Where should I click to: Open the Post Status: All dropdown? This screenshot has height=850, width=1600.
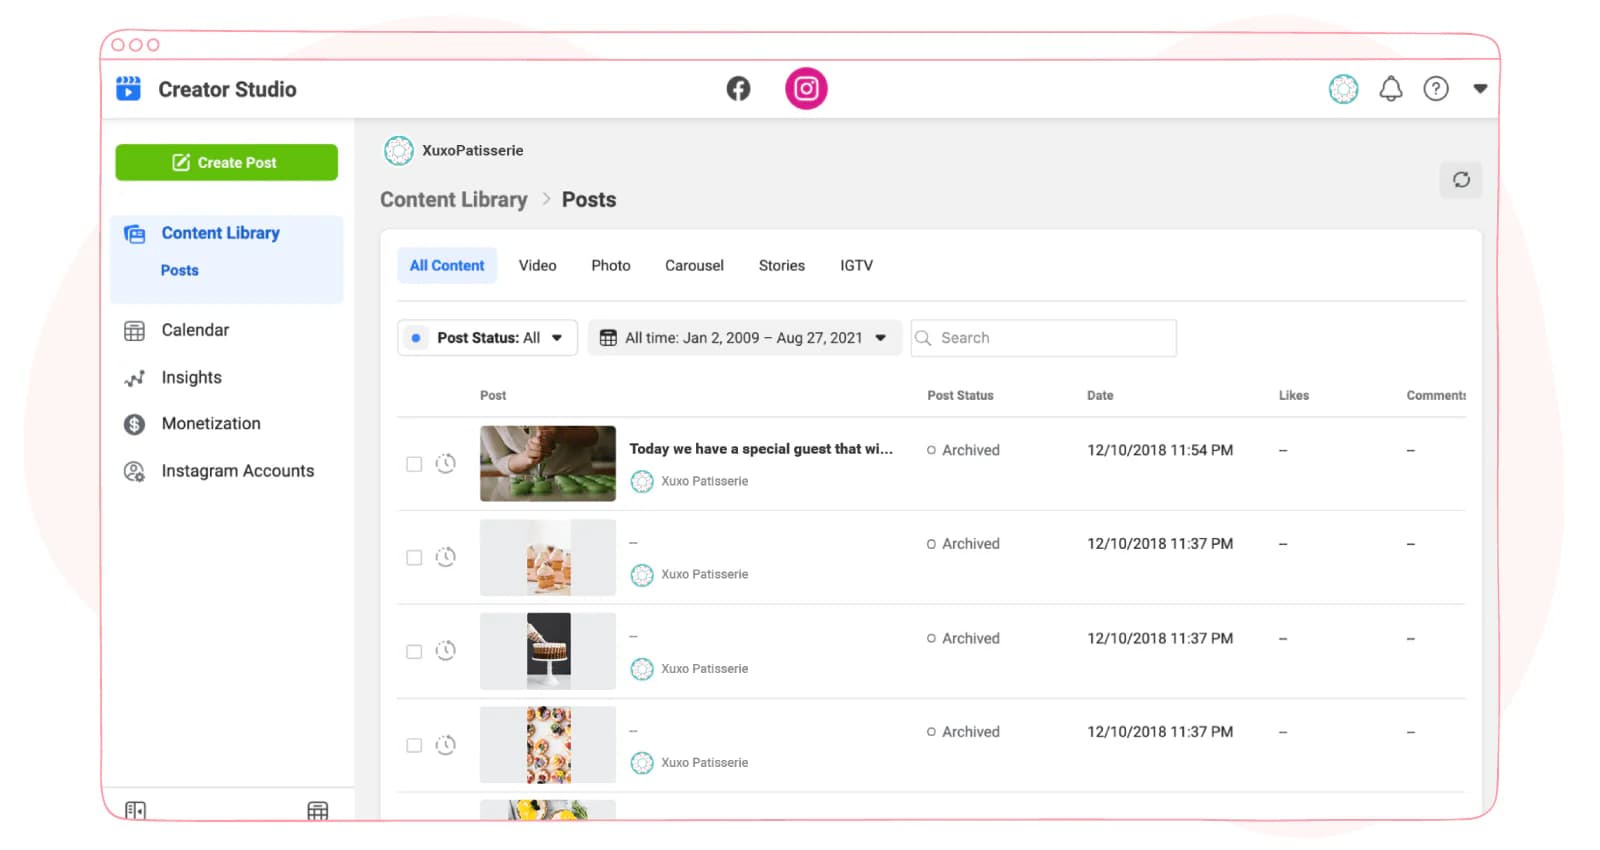click(487, 338)
